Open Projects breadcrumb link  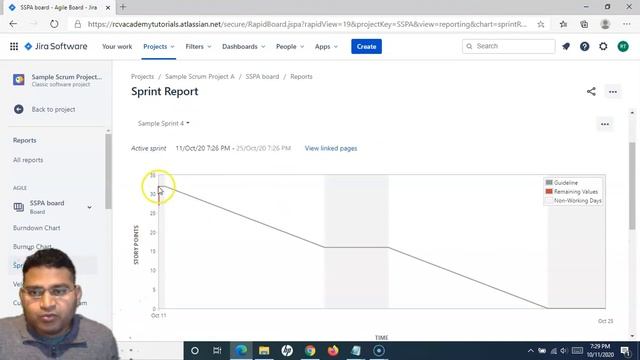coord(142,76)
